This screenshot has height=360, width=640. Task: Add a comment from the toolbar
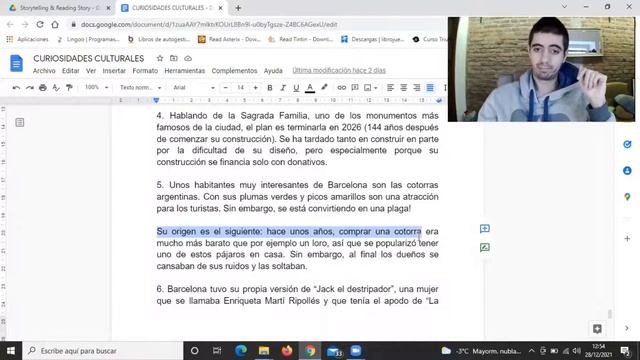pos(355,88)
